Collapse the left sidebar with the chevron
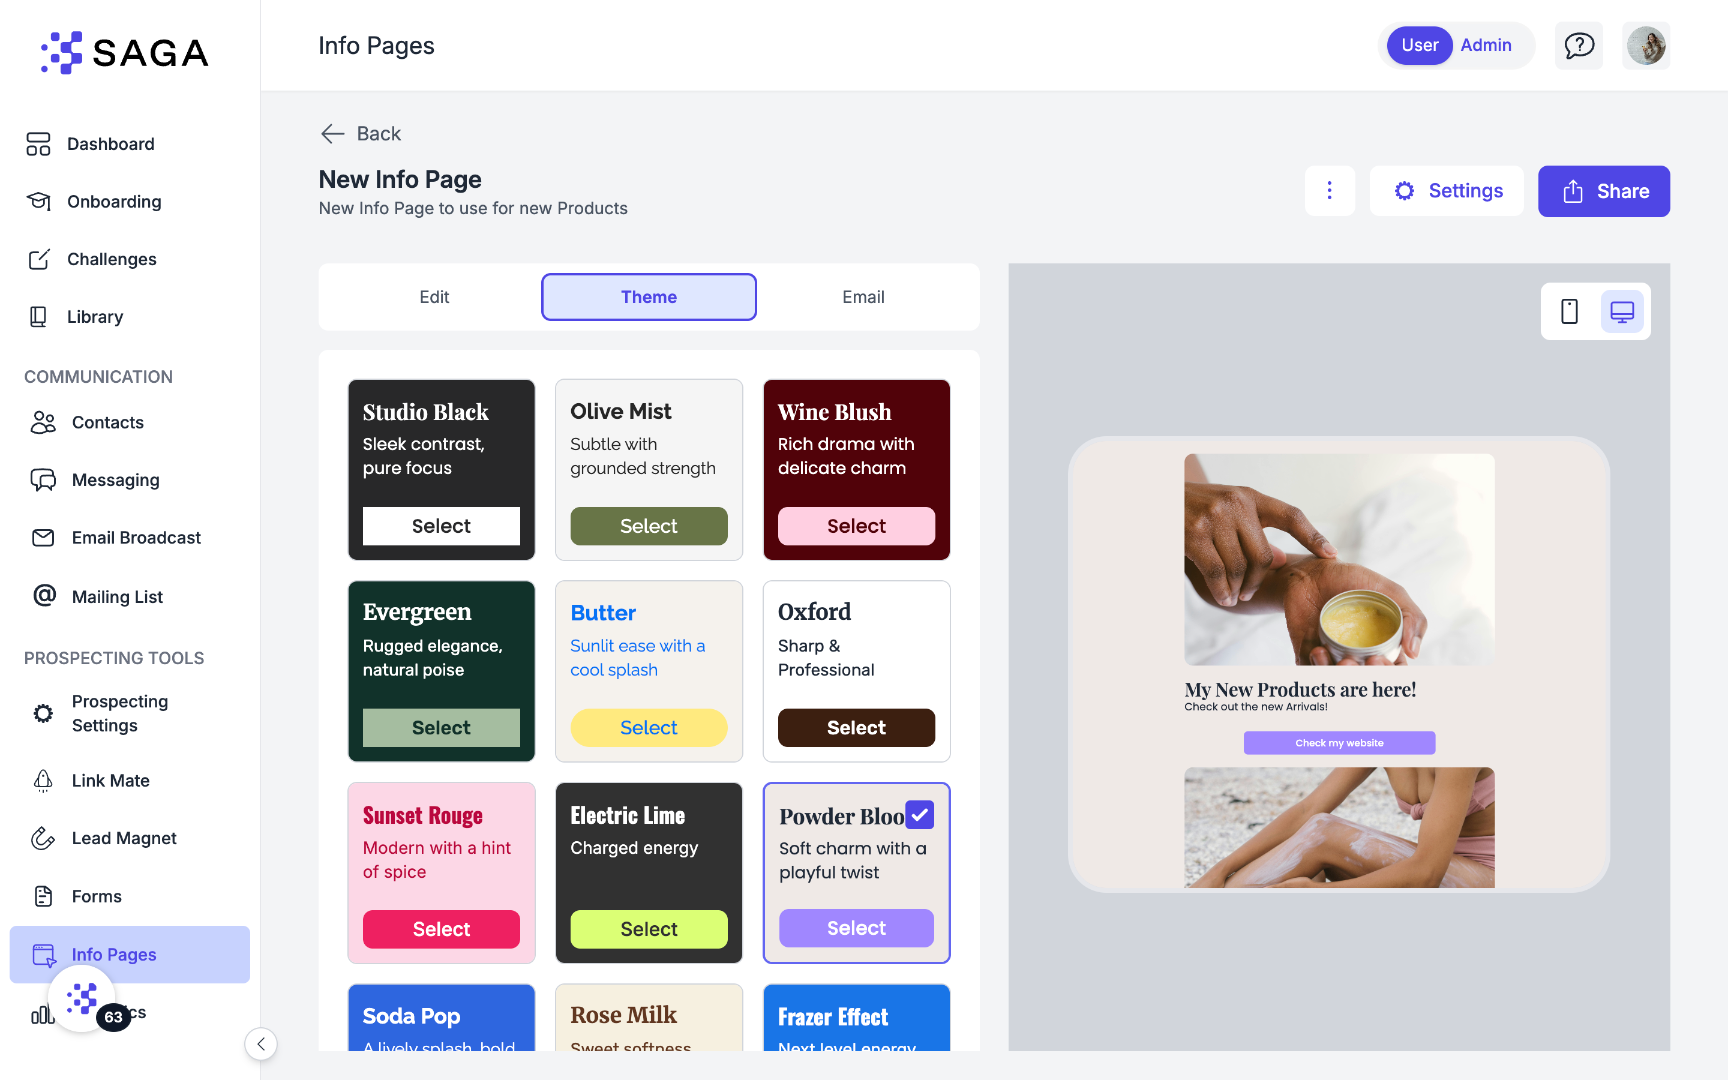Image resolution: width=1728 pixels, height=1080 pixels. click(x=260, y=1044)
